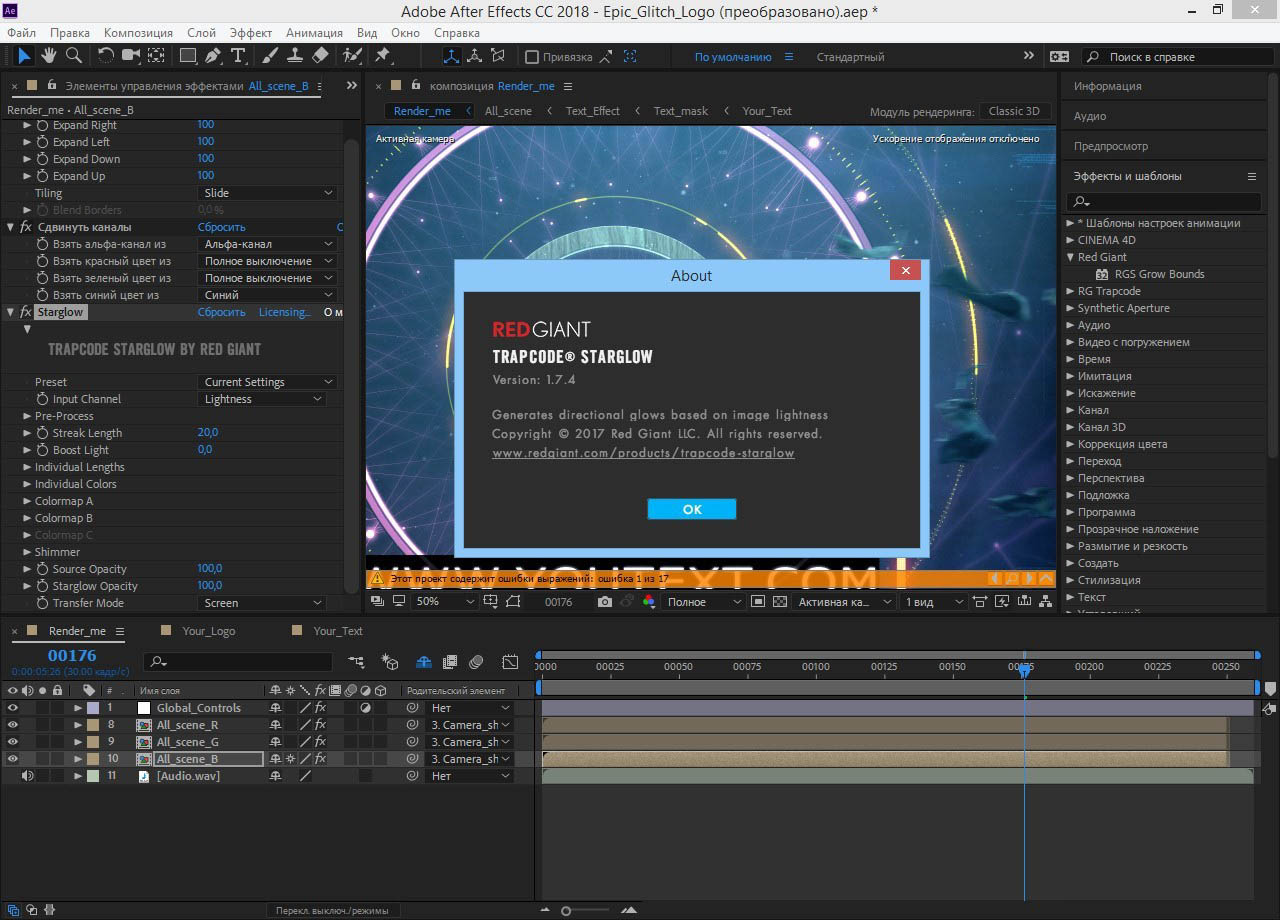Enable the Привязка snapping checkbox
The width and height of the screenshot is (1280, 920).
[532, 57]
